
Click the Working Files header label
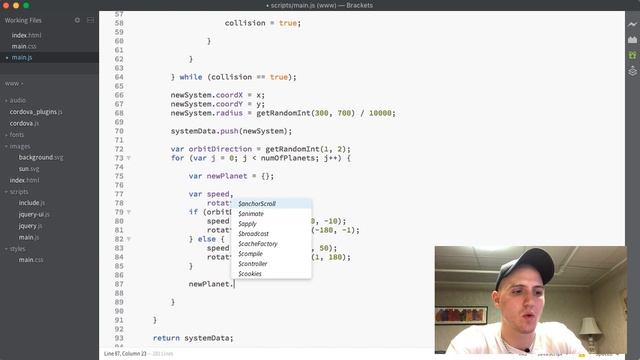[23, 20]
